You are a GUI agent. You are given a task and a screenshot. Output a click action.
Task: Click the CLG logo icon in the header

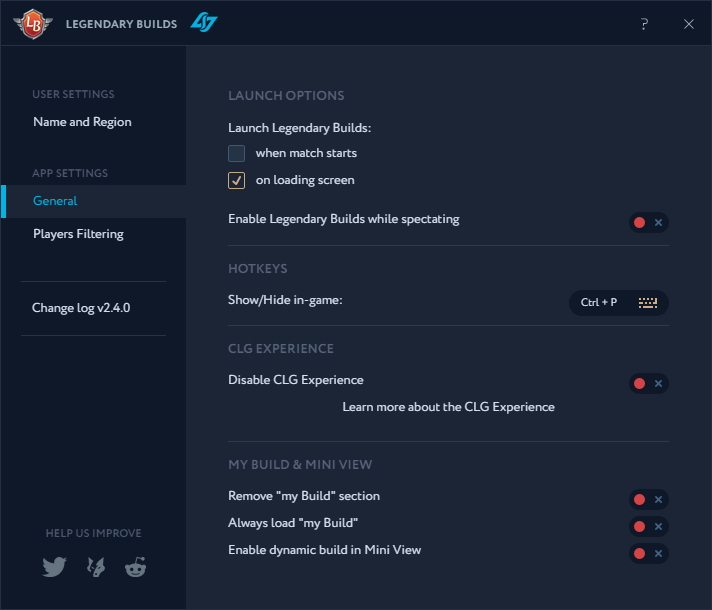[x=204, y=22]
